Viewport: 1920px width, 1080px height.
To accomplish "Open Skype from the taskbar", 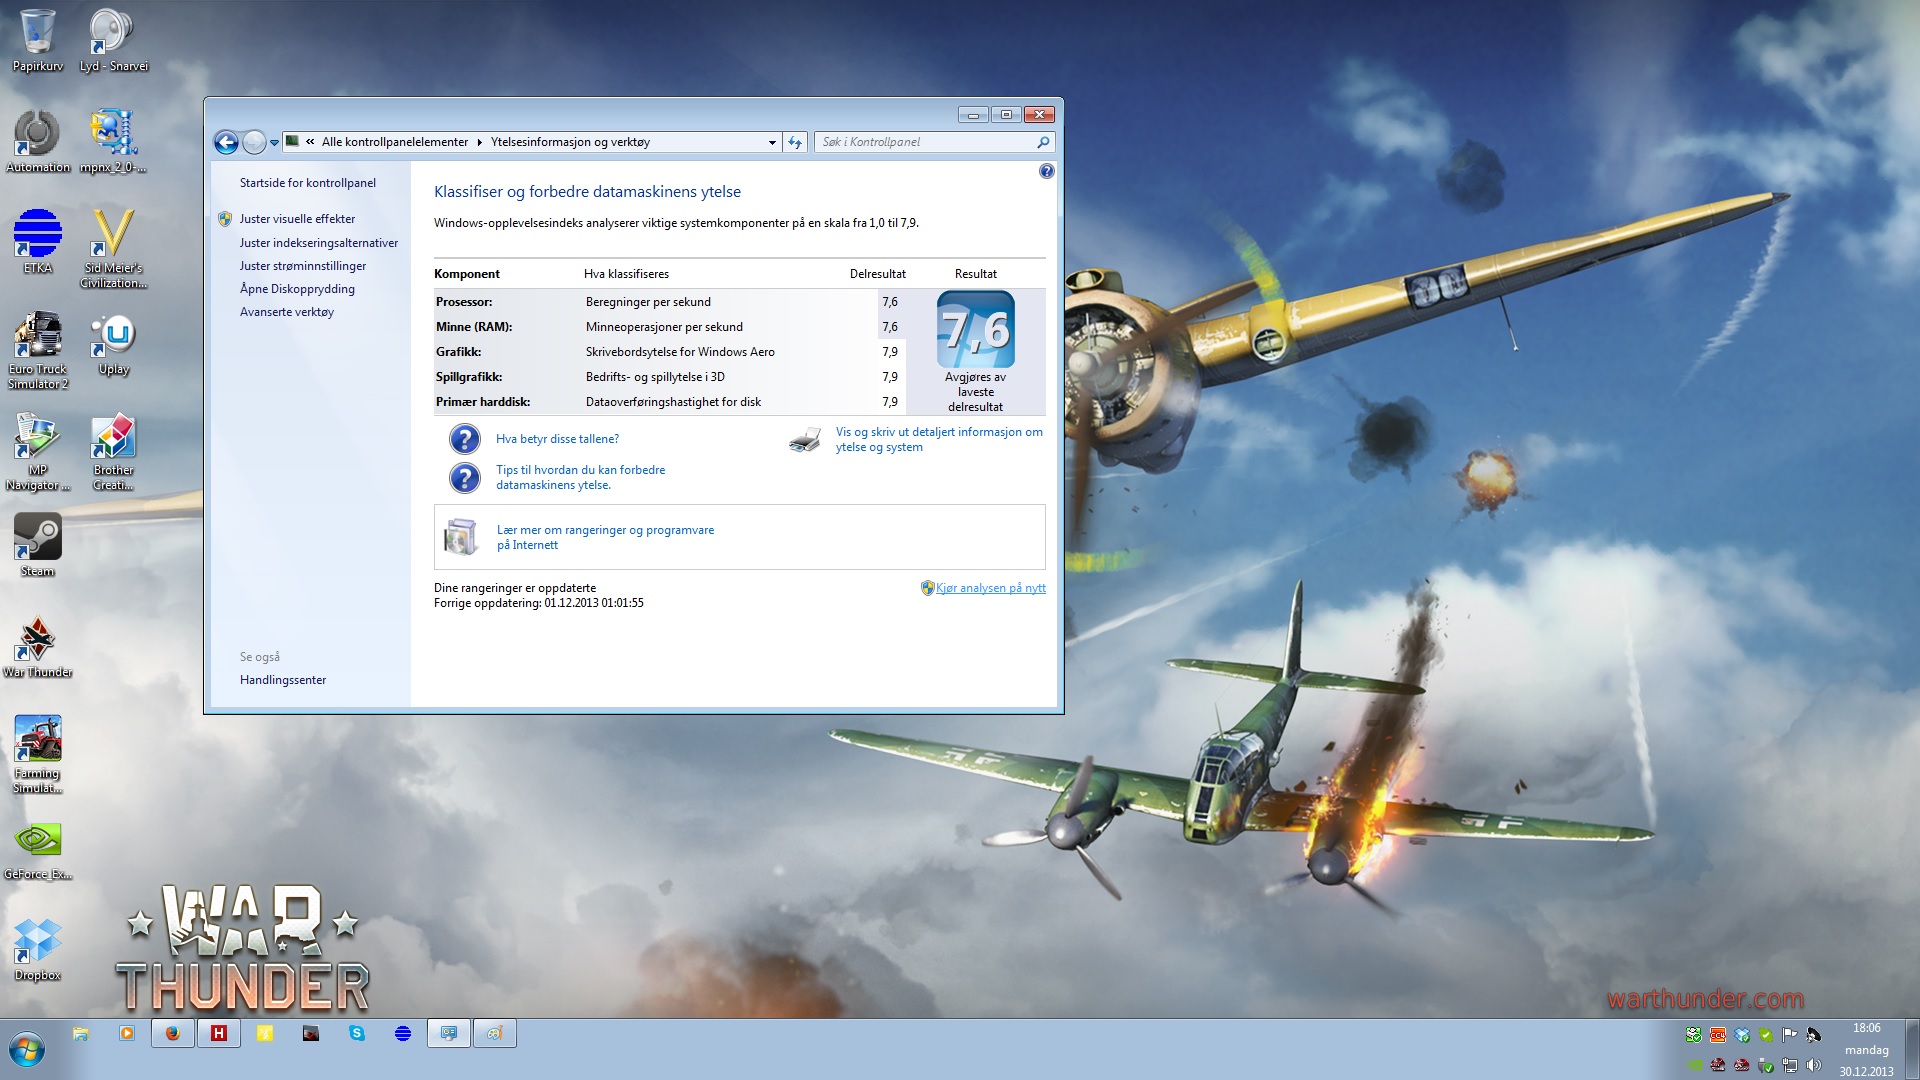I will pos(357,1033).
